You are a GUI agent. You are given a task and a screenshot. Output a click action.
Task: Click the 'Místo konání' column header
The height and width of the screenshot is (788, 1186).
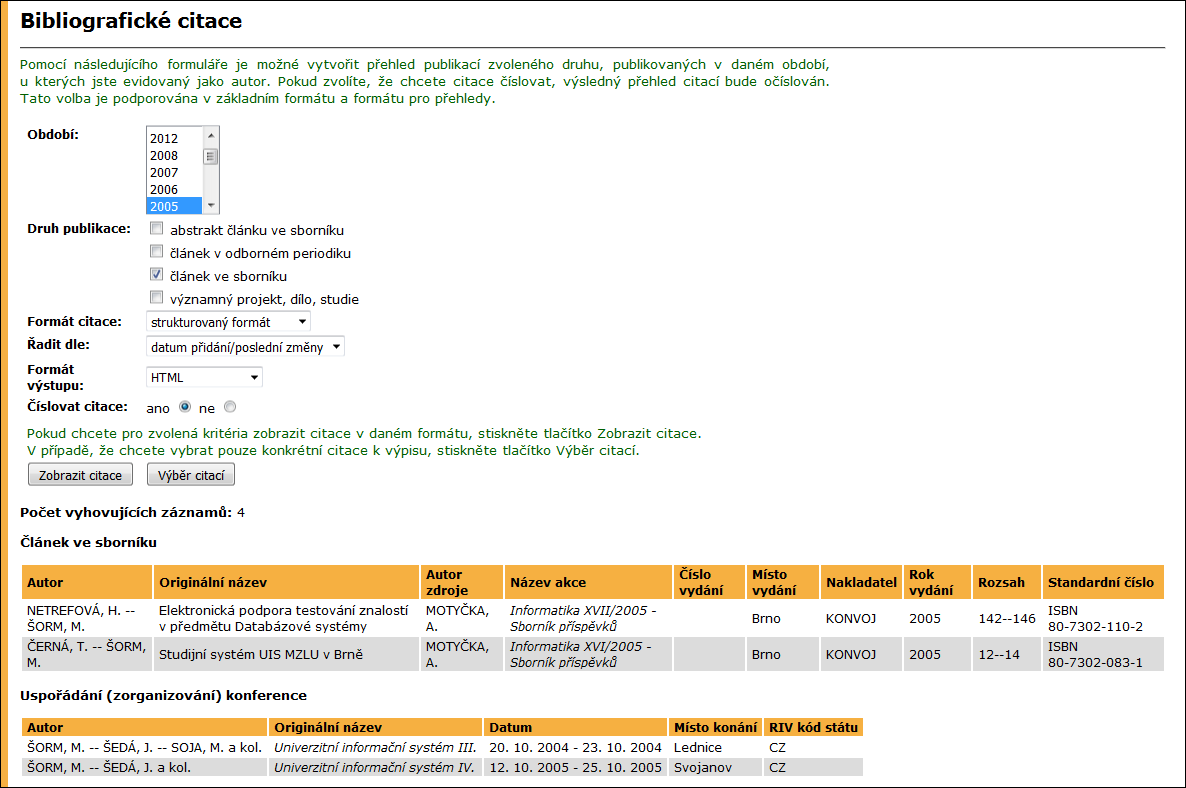[x=716, y=728]
